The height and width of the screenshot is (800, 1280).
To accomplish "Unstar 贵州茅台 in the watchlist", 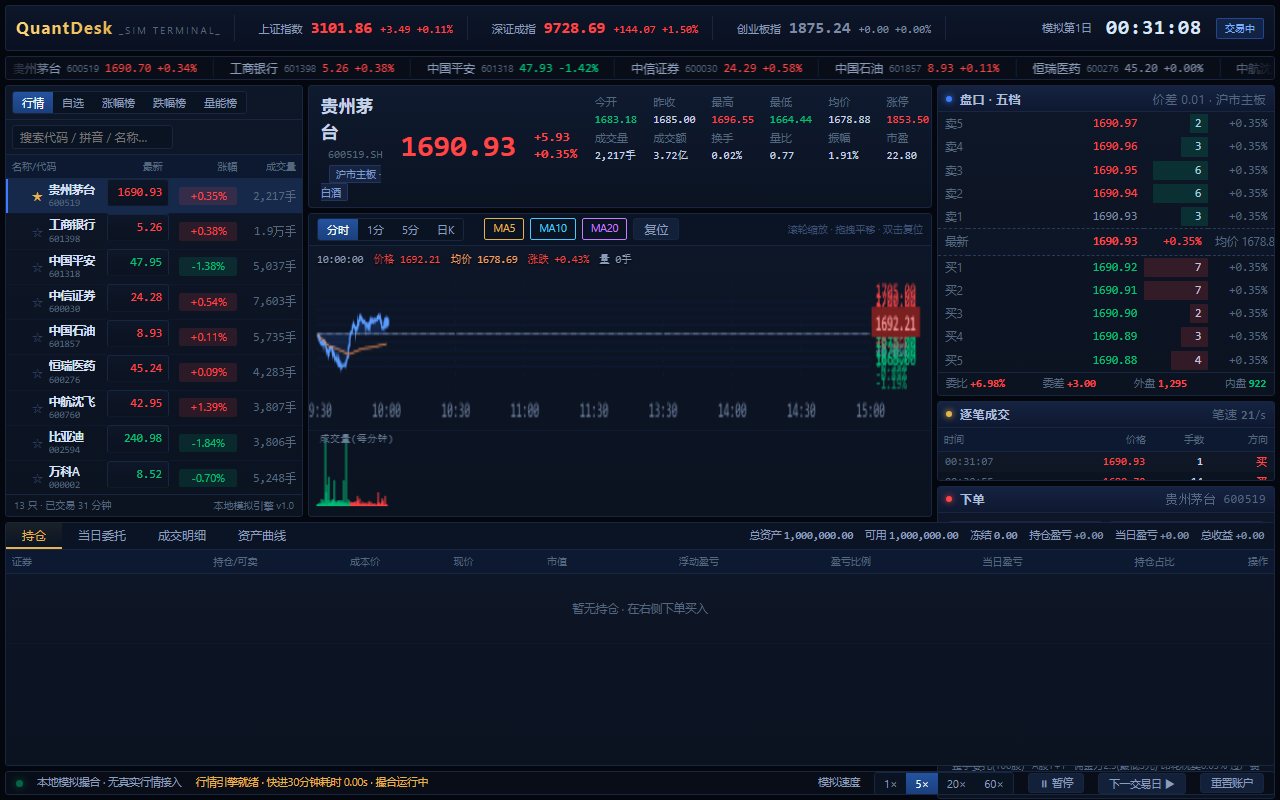I will coord(37,196).
